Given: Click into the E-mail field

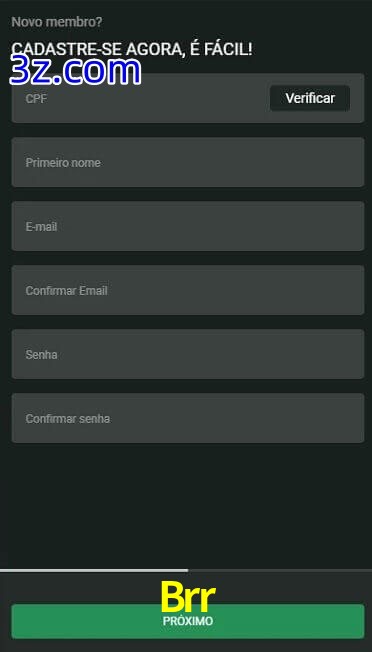Looking at the screenshot, I should coord(188,226).
